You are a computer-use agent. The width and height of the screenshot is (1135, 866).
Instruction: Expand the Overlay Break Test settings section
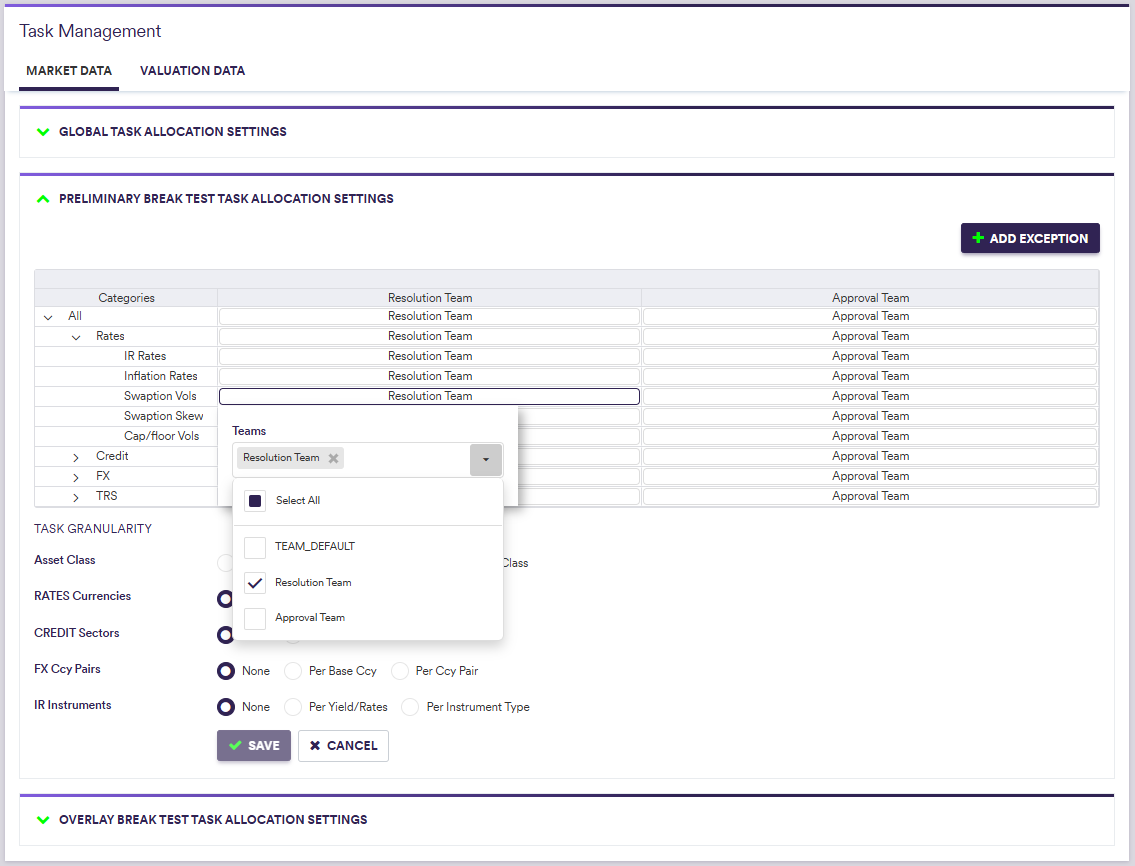(43, 820)
